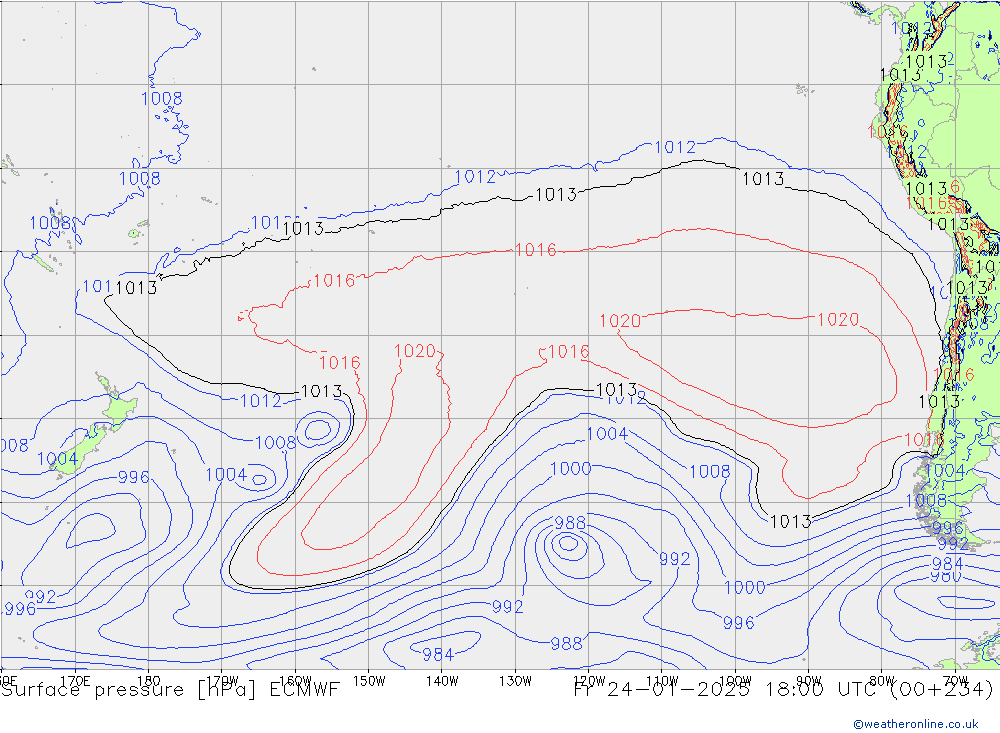Viewport: 1000px width, 733px height.
Task: Click the topmost 1008 label near 180
Action: (161, 99)
